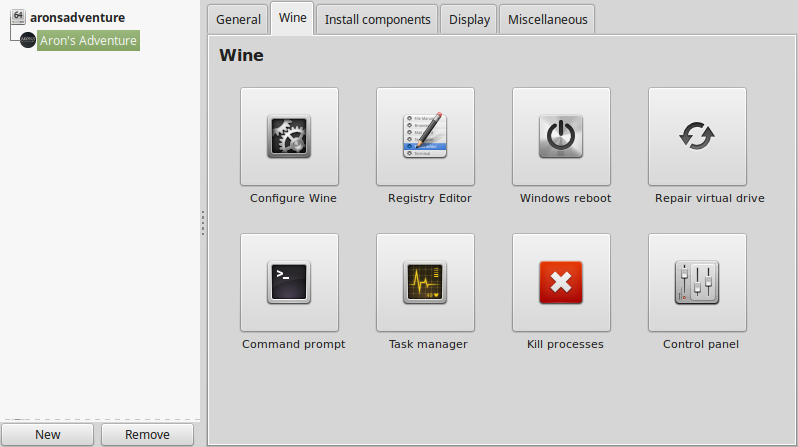Switch to the General tab
The image size is (798, 447).
coord(238,19)
